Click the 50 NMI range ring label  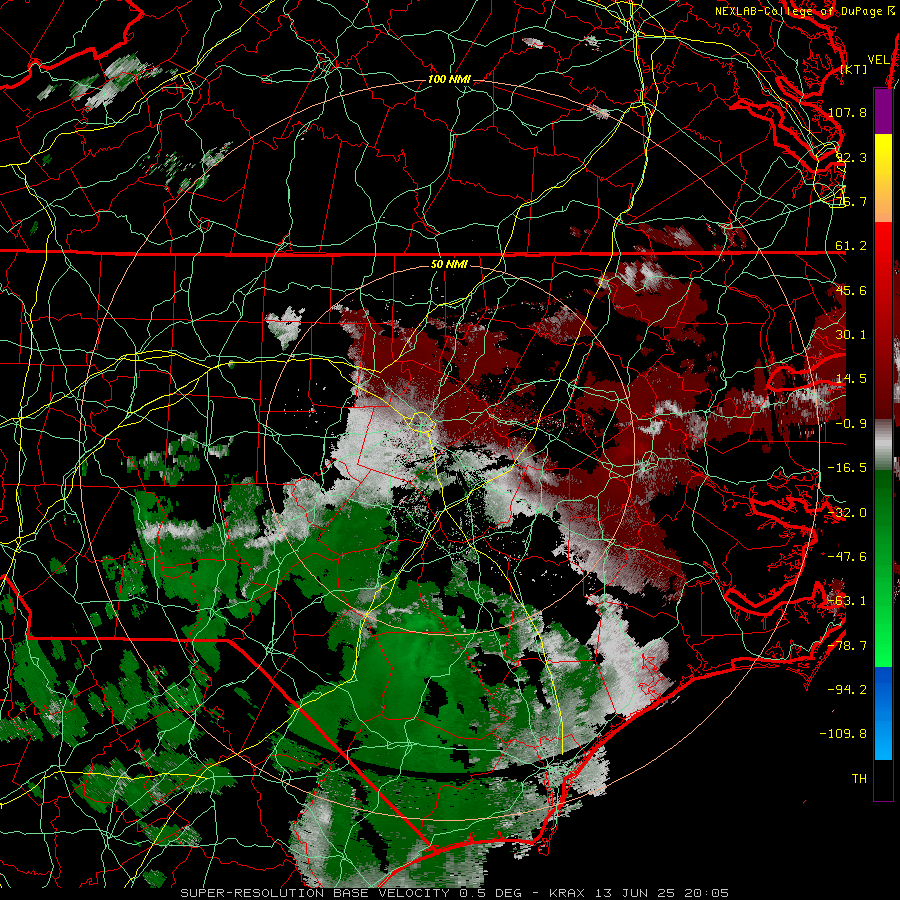449,264
